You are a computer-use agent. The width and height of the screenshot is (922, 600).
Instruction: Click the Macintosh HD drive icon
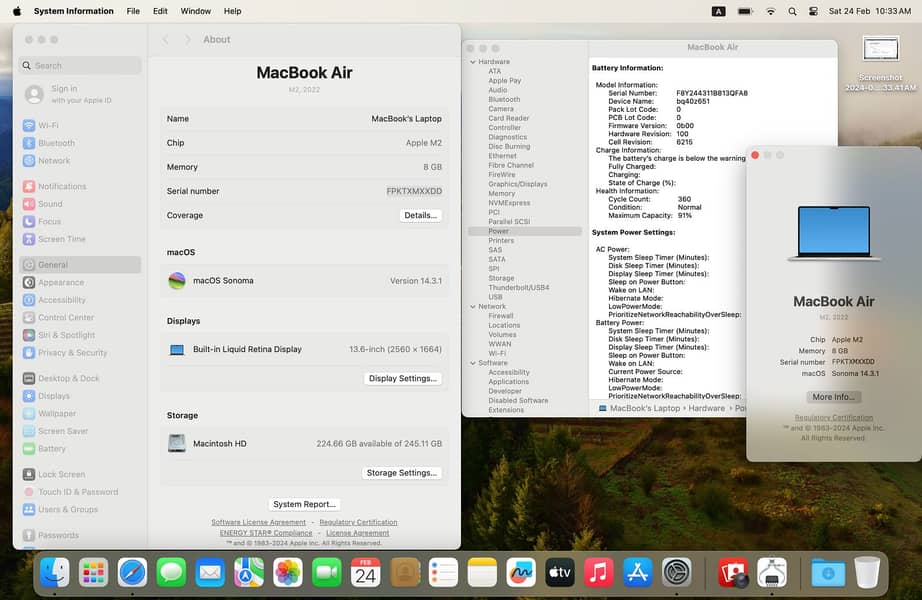(177, 443)
